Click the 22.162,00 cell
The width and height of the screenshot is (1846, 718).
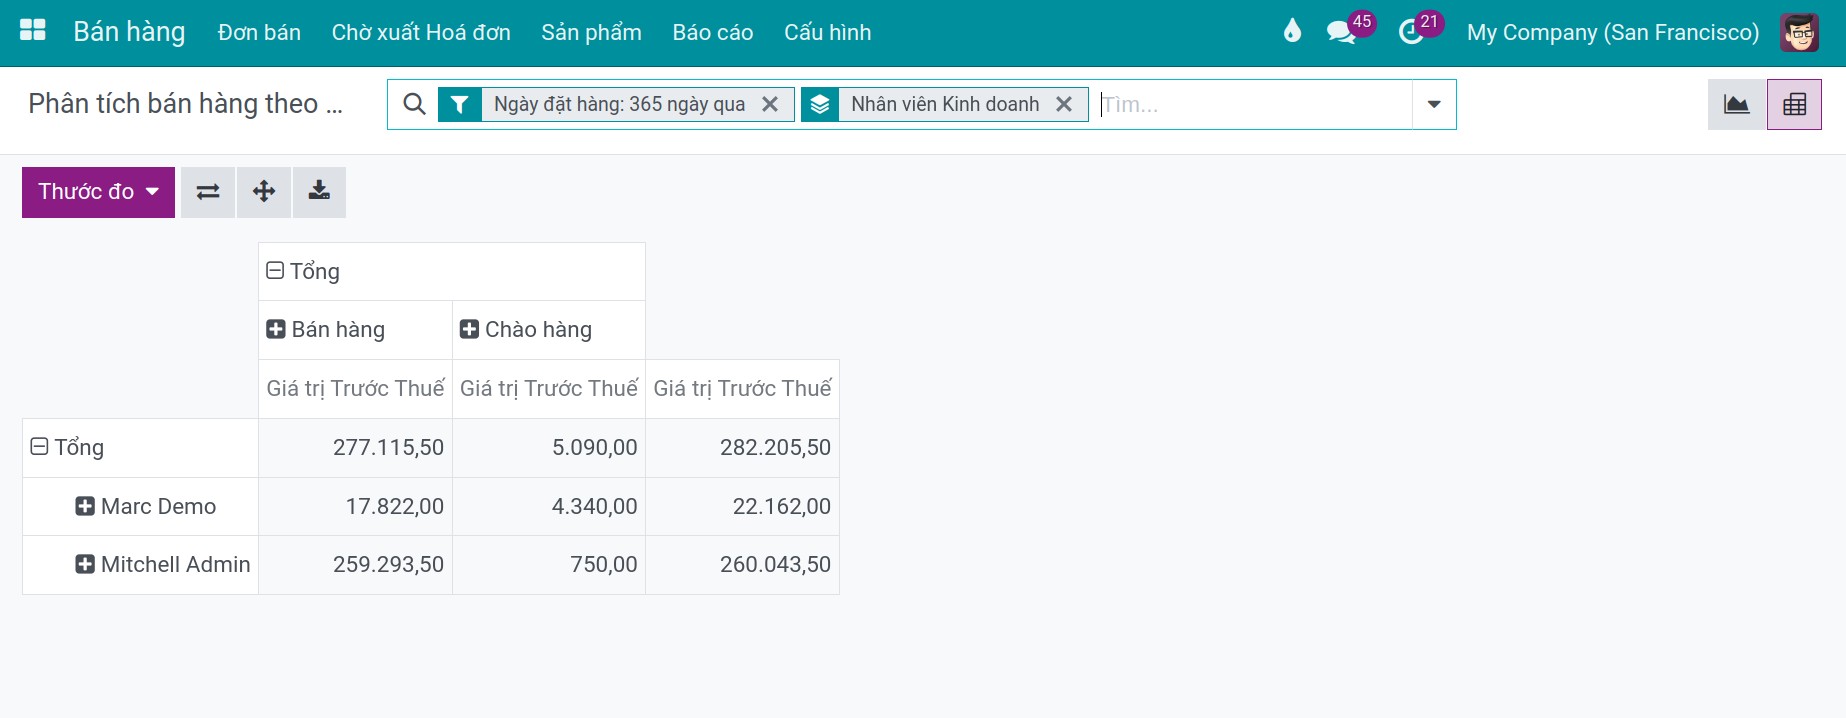tap(742, 506)
